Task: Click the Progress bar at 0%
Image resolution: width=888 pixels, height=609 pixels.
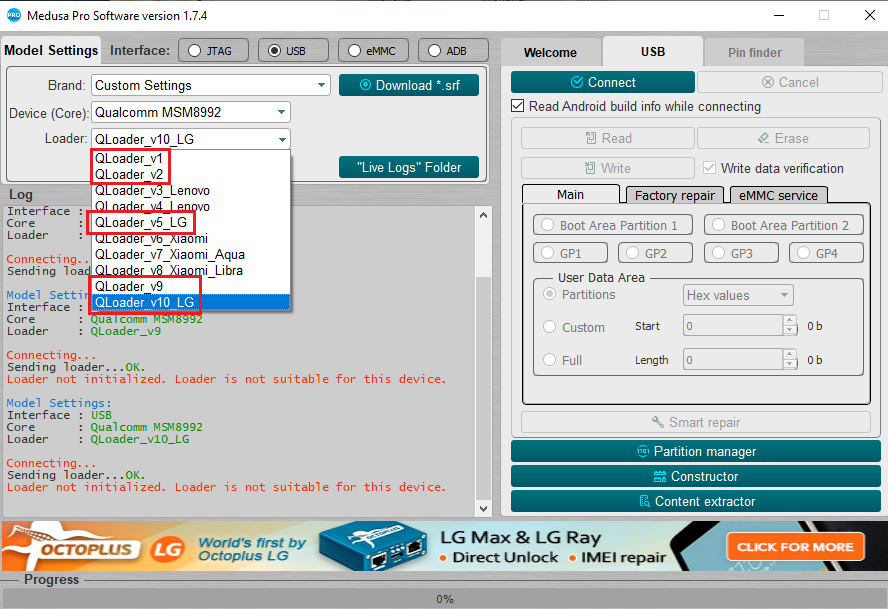Action: point(444,599)
